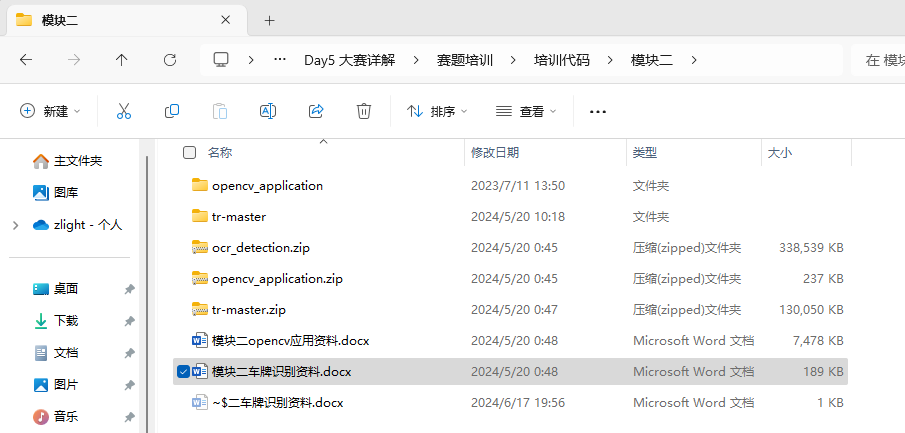The image size is (905, 433).
Task: Click the Copy icon in toolbar
Action: (x=172, y=111)
